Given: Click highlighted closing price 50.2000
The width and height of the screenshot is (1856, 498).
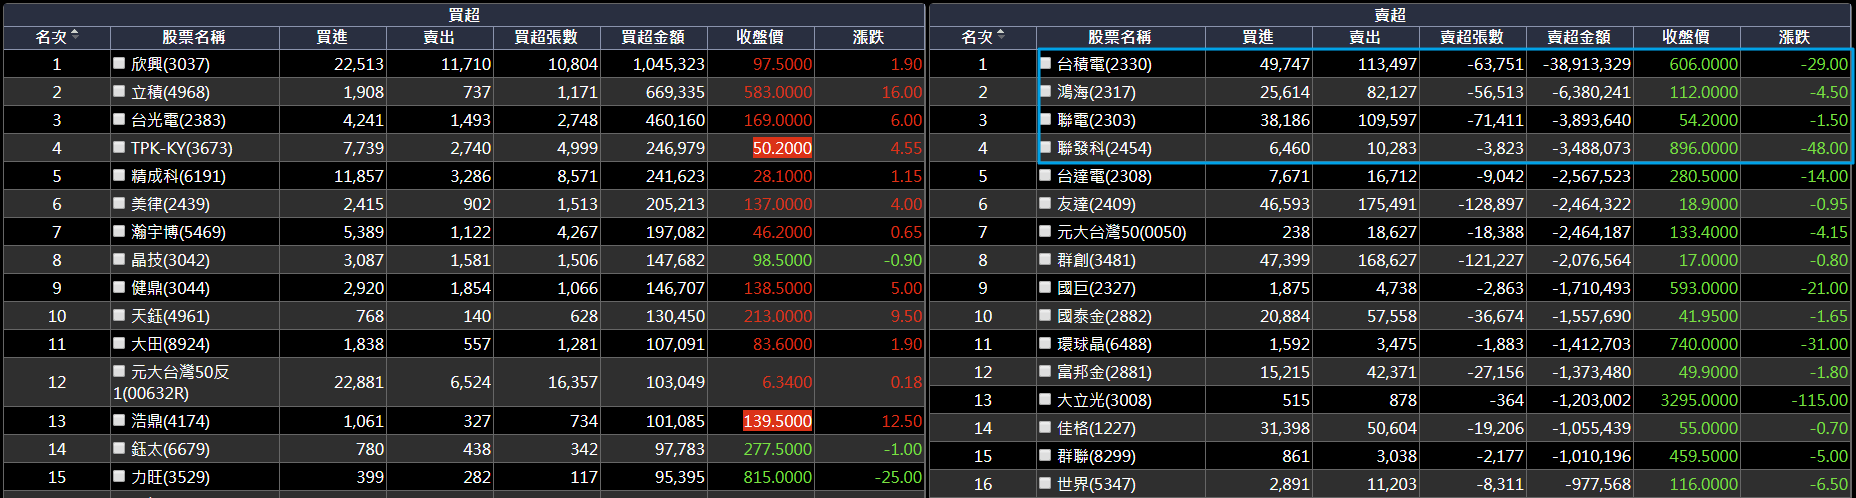Looking at the screenshot, I should (782, 148).
